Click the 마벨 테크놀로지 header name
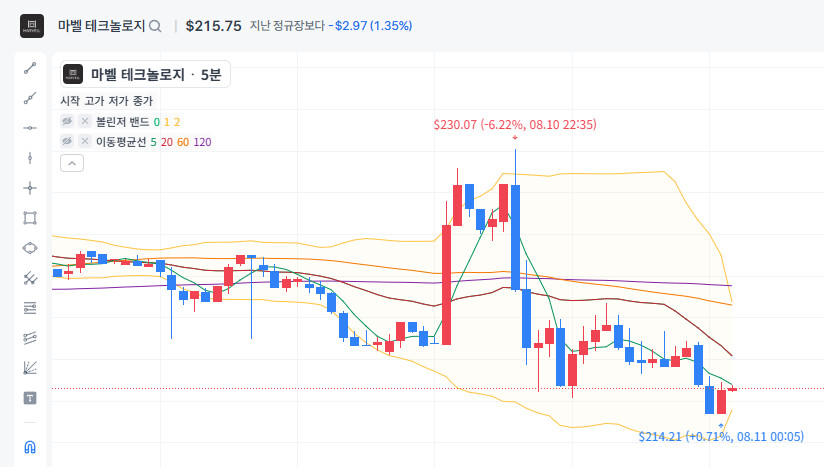Image resolution: width=824 pixels, height=467 pixels. point(101,26)
